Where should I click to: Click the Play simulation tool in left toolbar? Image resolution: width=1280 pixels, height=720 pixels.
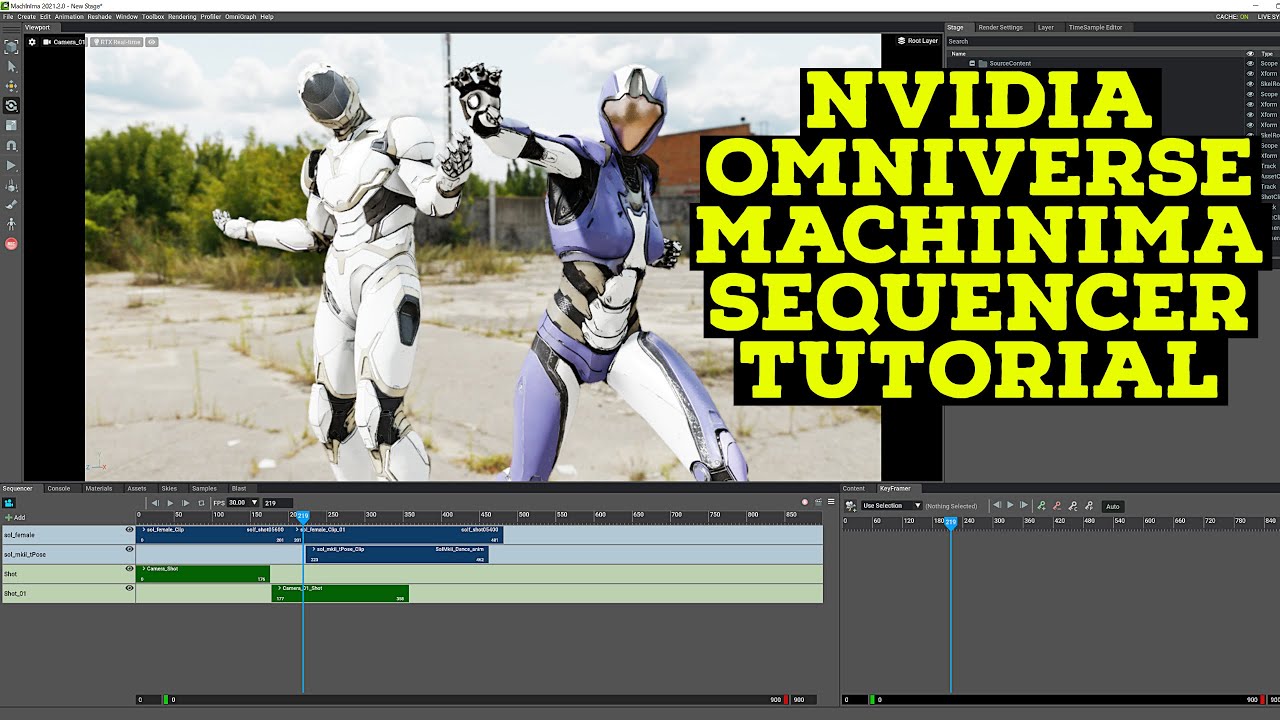coord(12,165)
